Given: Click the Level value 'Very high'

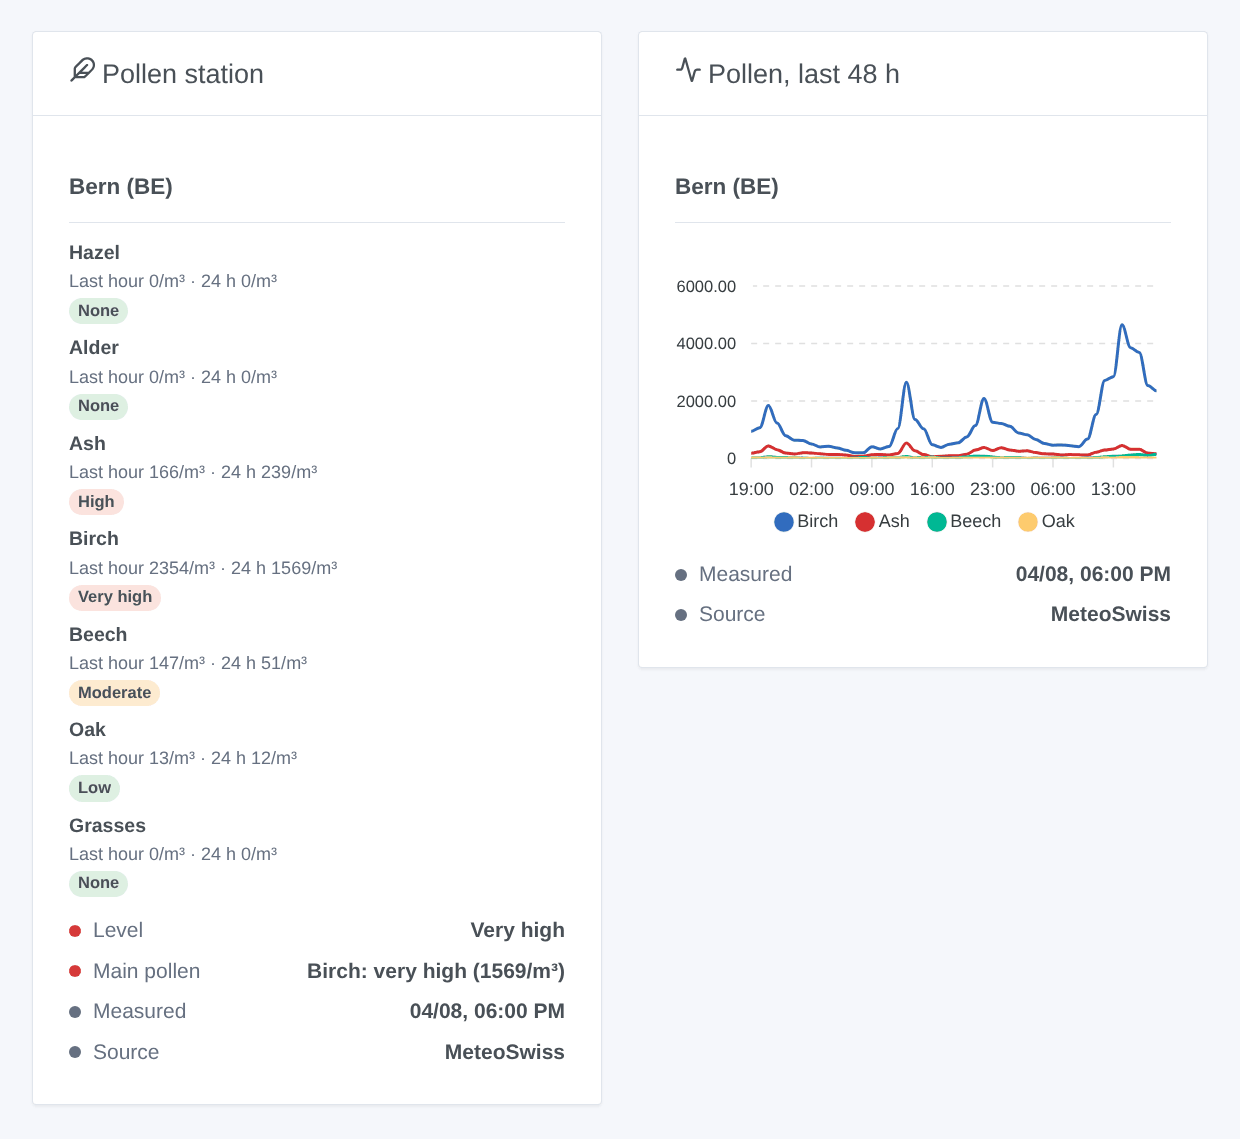Looking at the screenshot, I should coord(518,930).
